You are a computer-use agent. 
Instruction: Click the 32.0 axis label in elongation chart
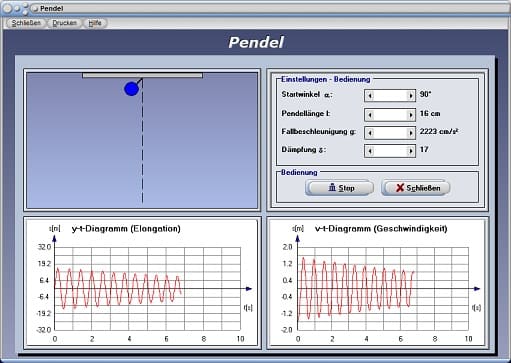pos(44,247)
